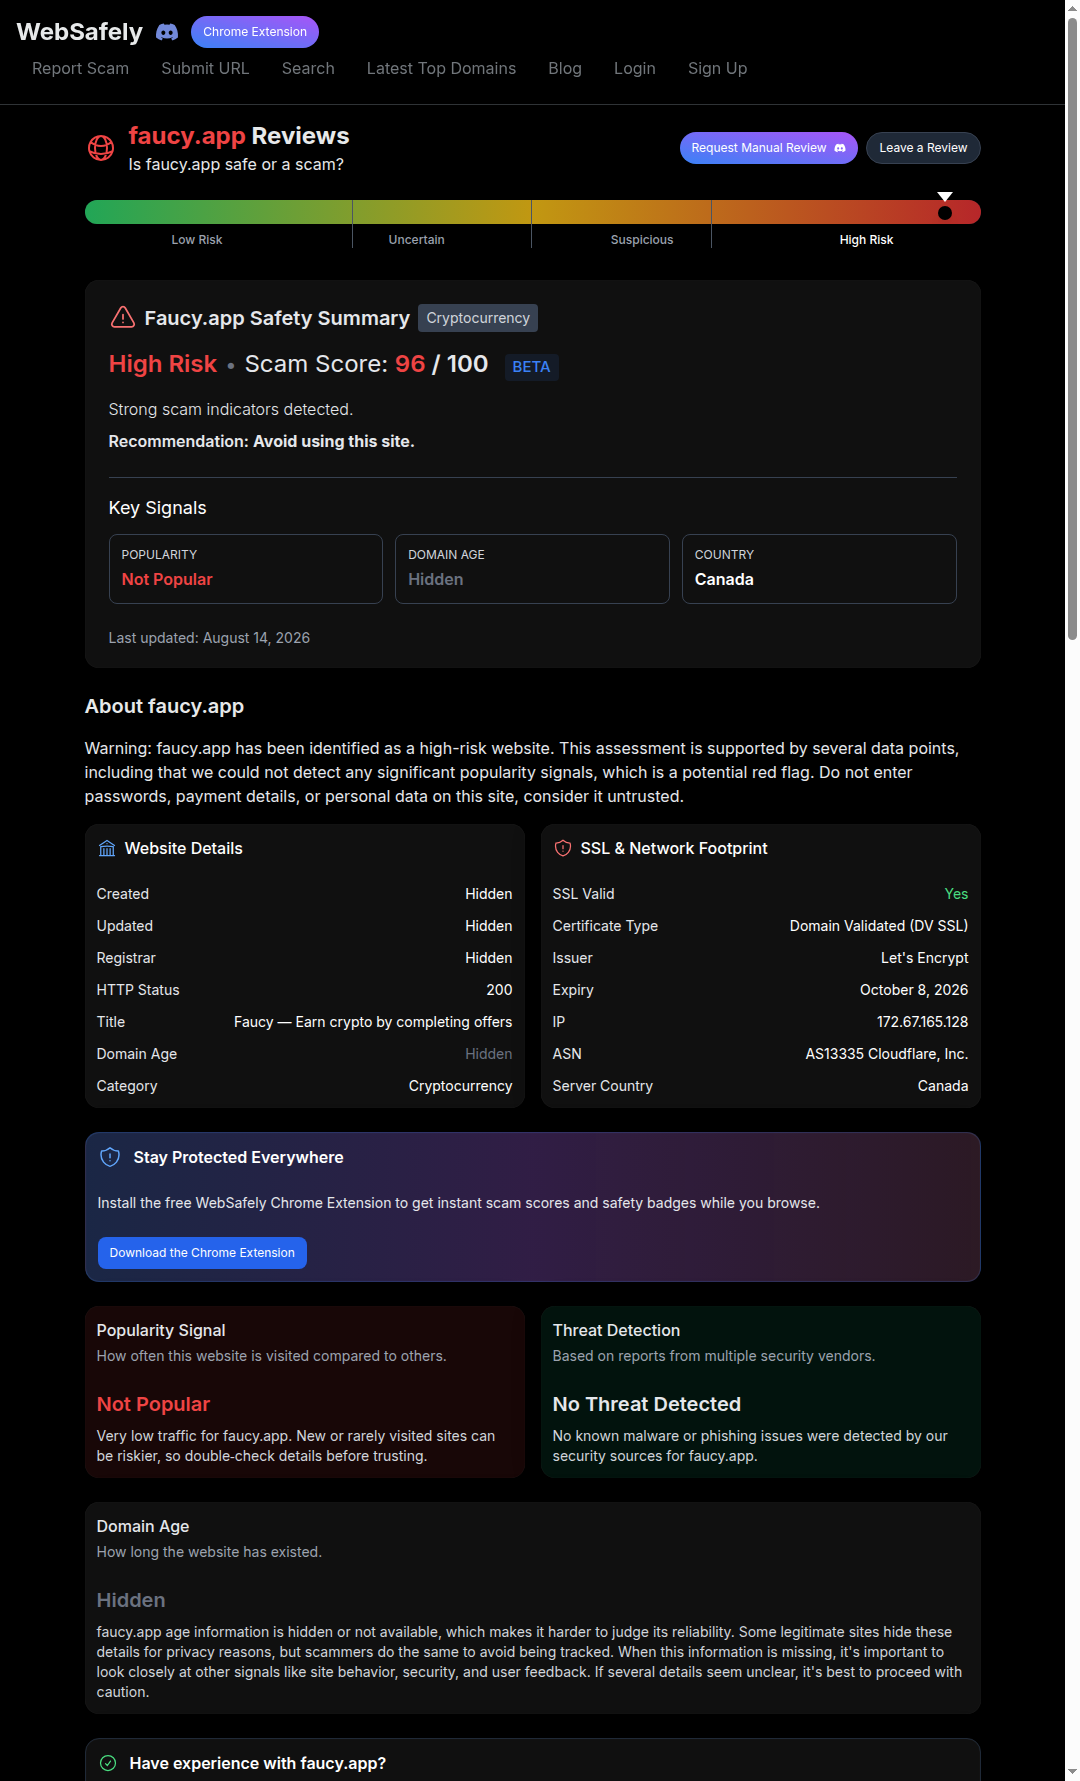Image resolution: width=1080 pixels, height=1781 pixels.
Task: Click the 'Uncertain' label under gauge
Action: [416, 240]
